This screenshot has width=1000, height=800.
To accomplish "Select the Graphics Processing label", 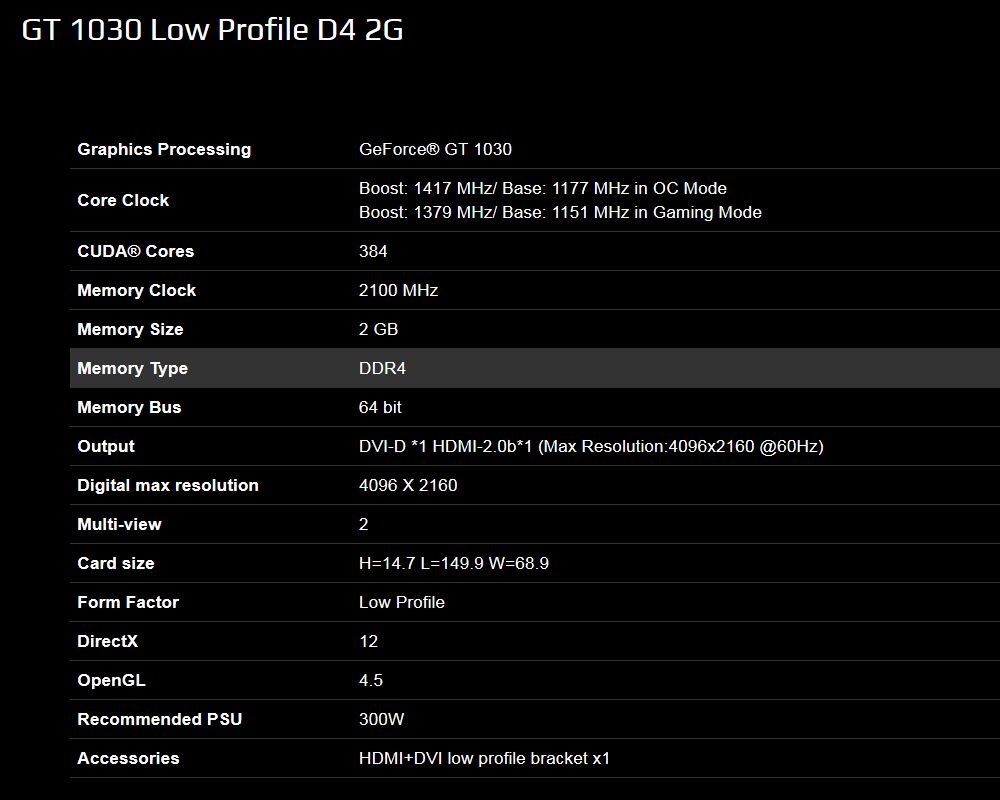I will coord(164,149).
